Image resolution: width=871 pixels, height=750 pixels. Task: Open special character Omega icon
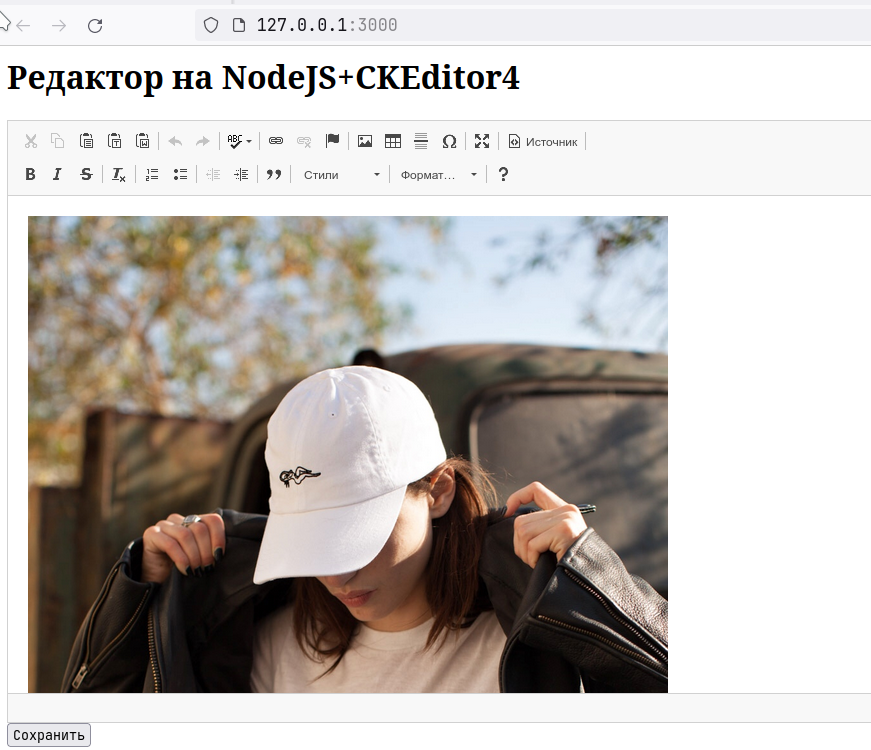tap(449, 141)
